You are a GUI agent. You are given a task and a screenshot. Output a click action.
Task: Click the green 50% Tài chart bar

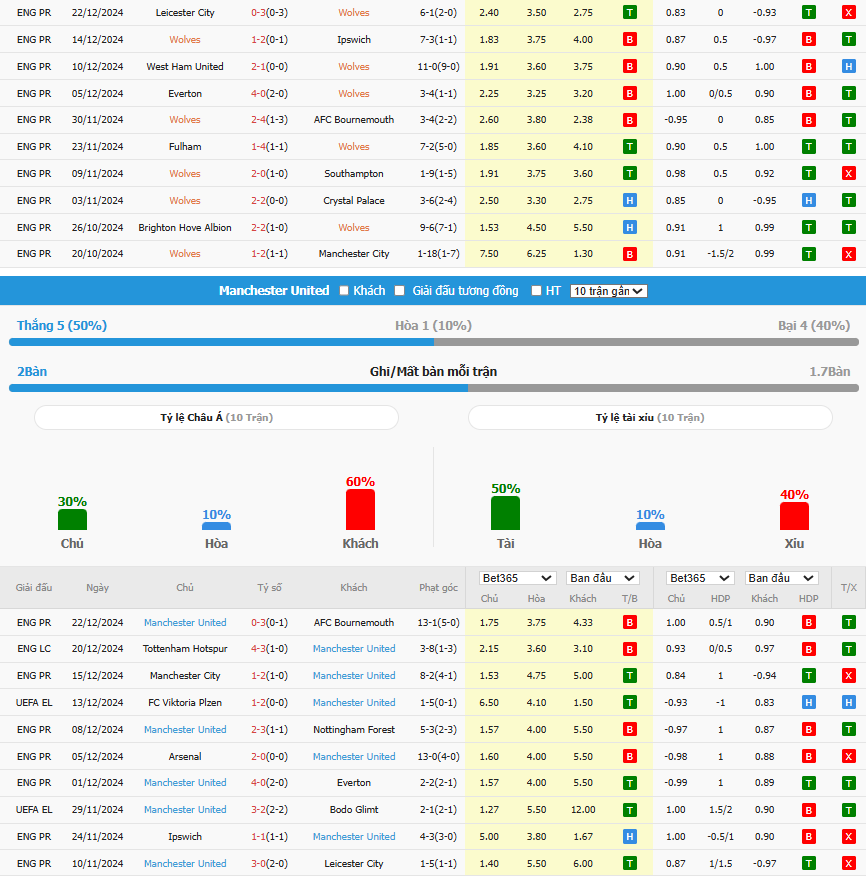pos(505,513)
